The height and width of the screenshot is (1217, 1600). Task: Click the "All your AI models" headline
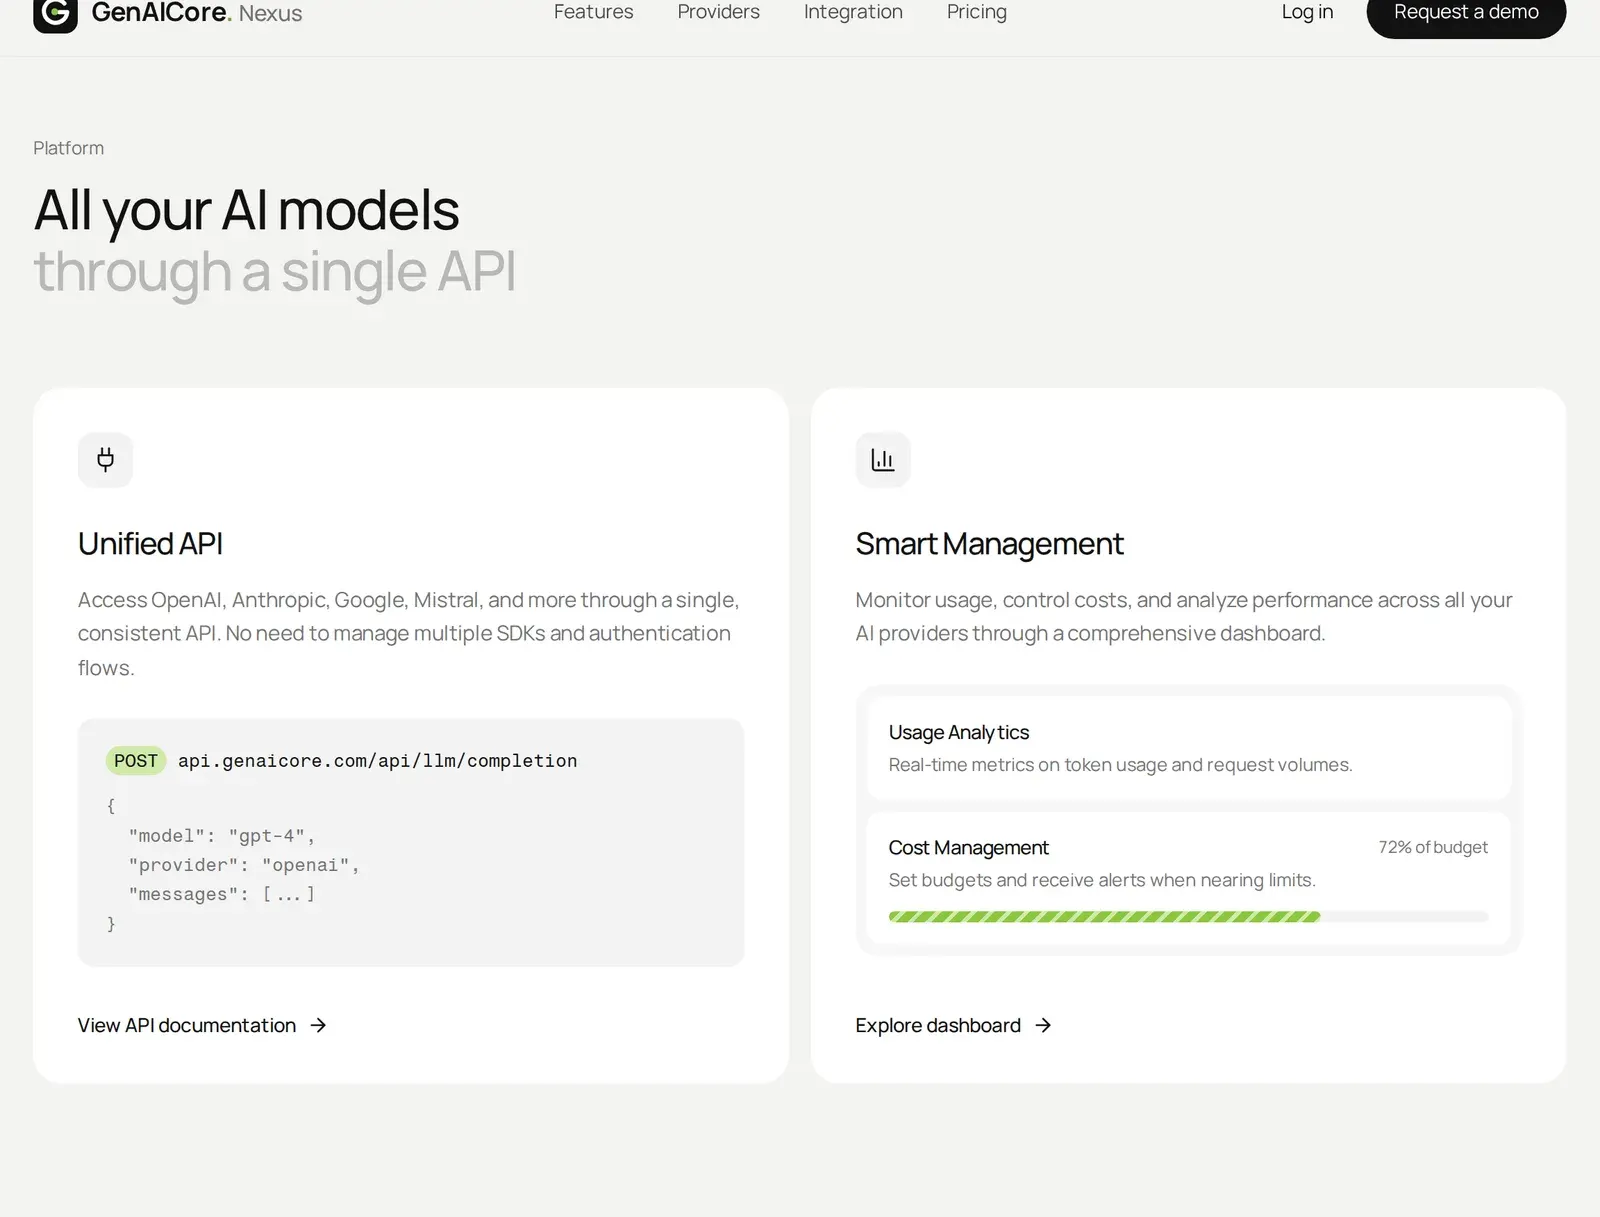[246, 210]
